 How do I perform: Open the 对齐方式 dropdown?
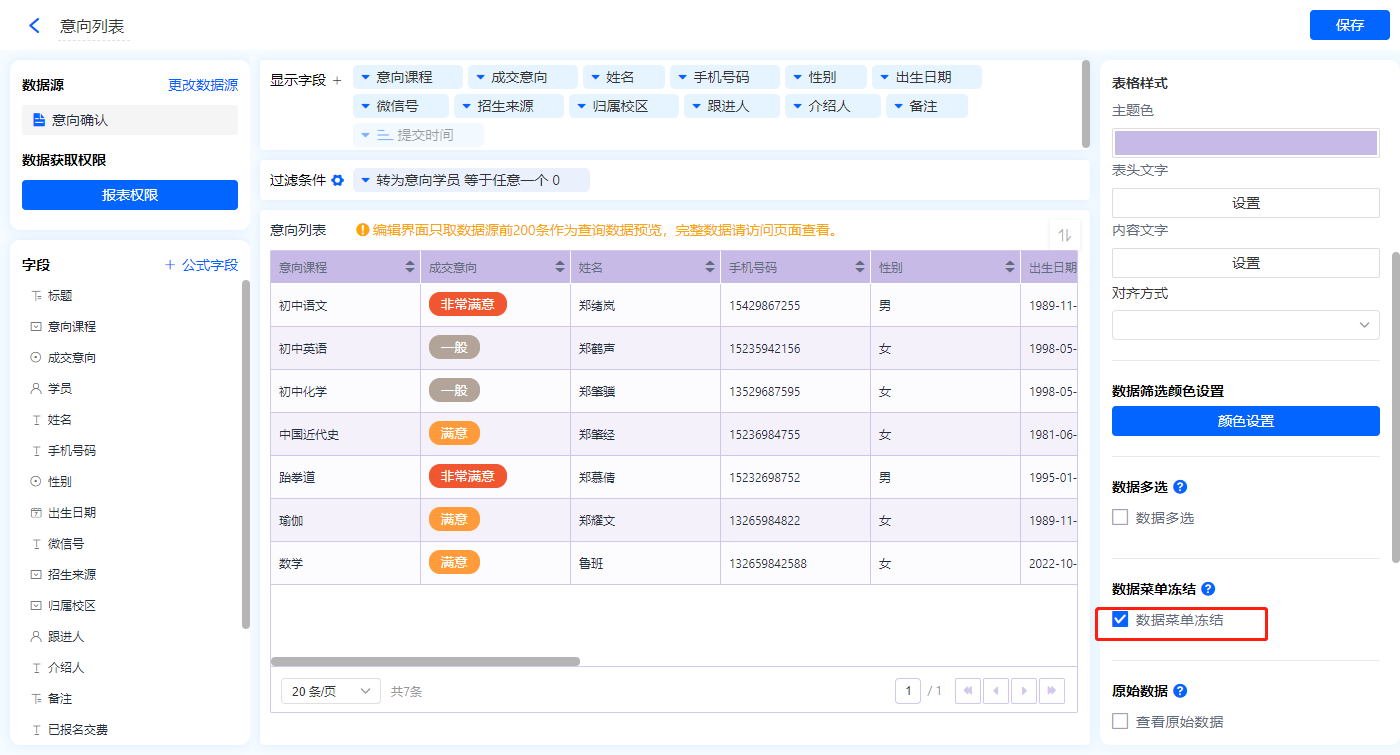[x=1245, y=325]
